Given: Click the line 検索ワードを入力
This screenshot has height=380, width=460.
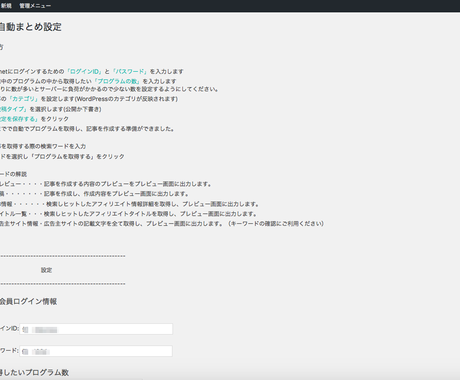Looking at the screenshot, I should tap(43, 146).
